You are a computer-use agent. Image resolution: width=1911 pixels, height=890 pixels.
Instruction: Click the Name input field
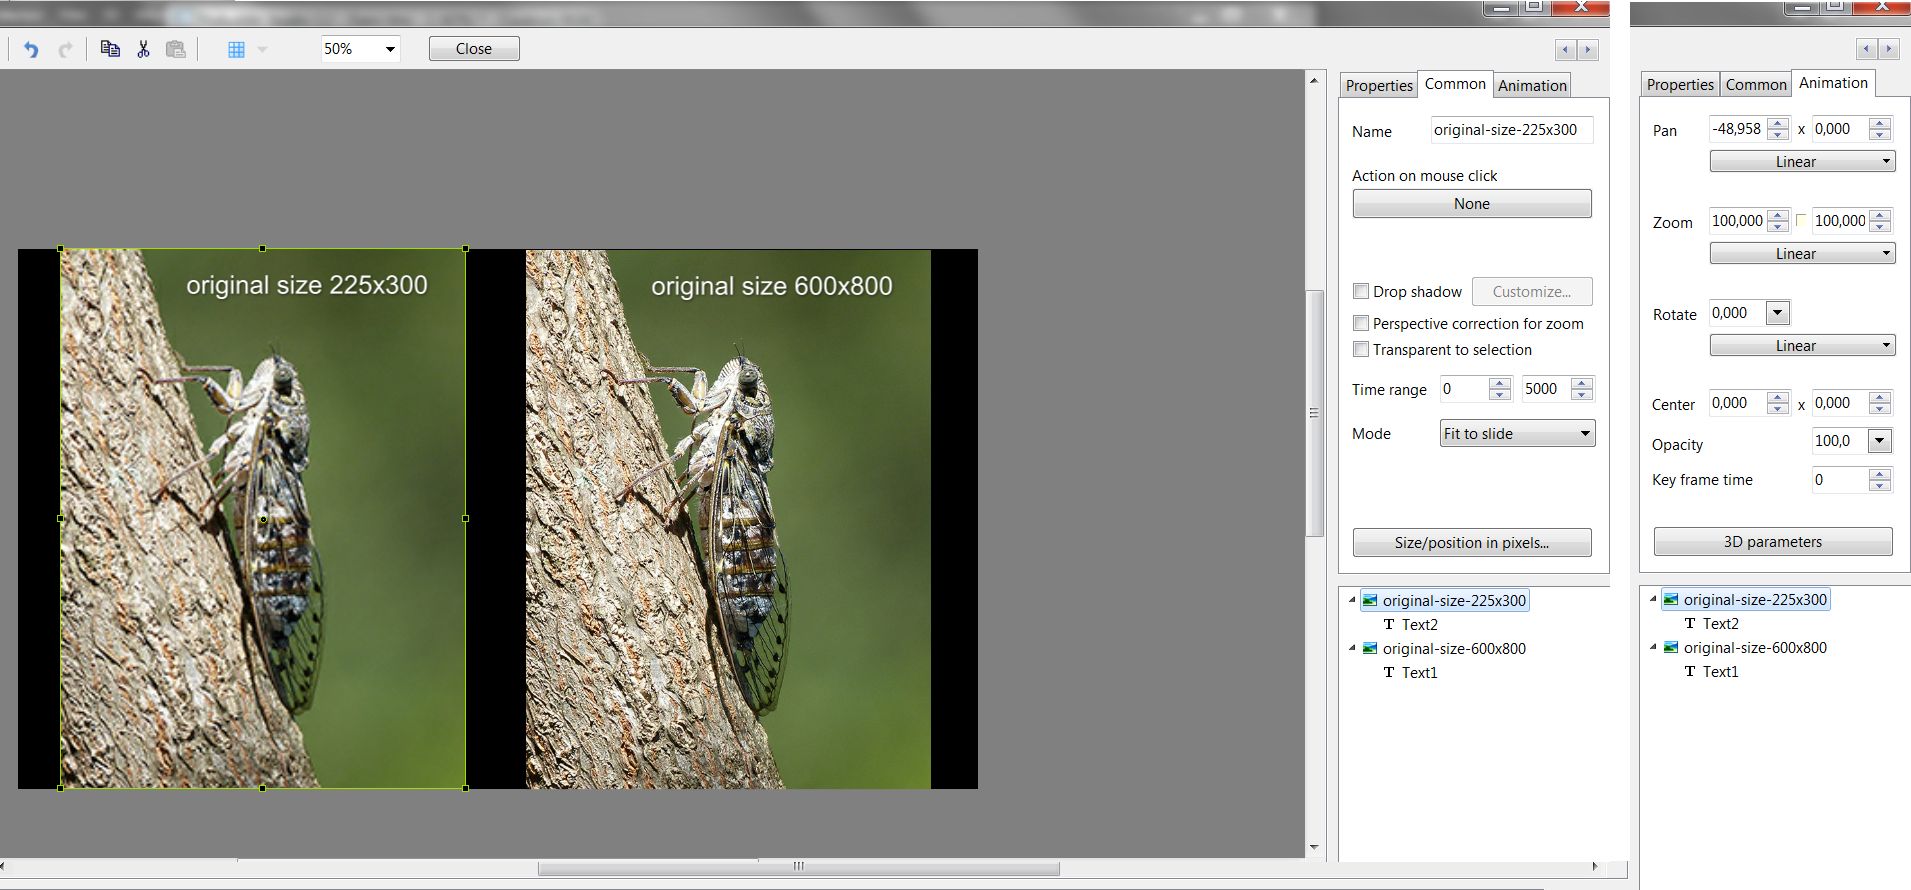(1510, 130)
